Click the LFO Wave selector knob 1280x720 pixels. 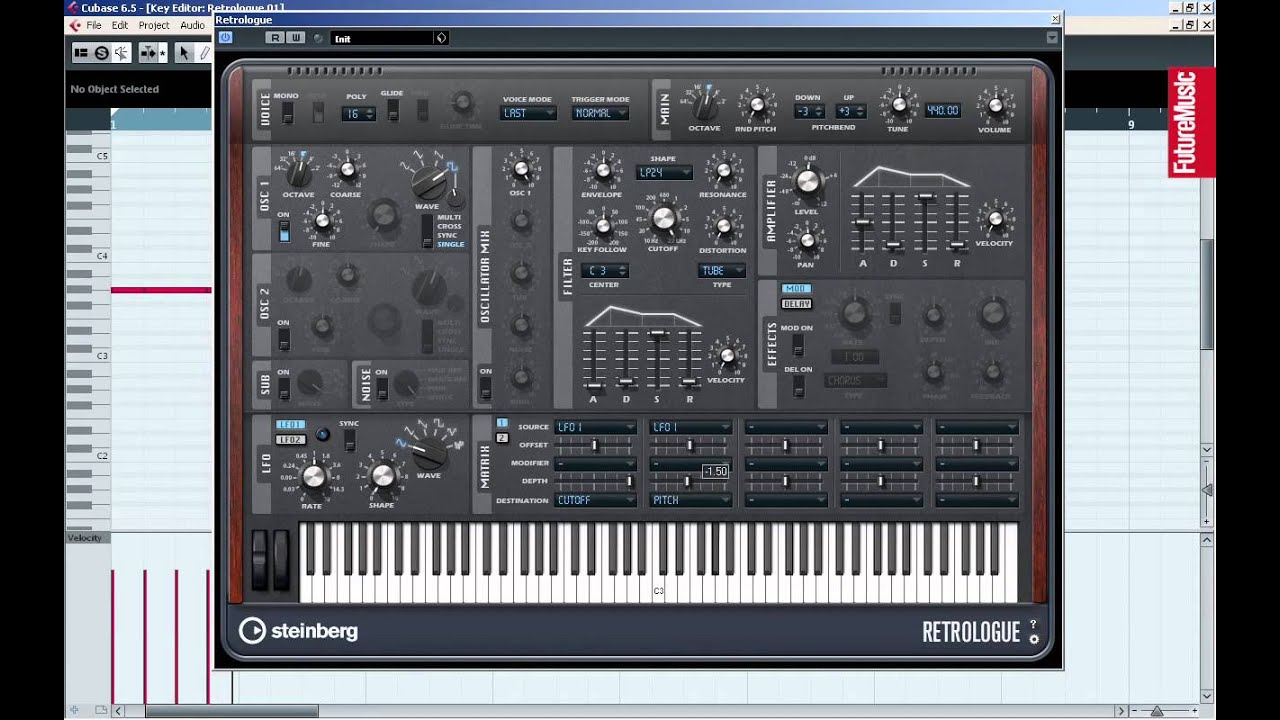click(429, 452)
